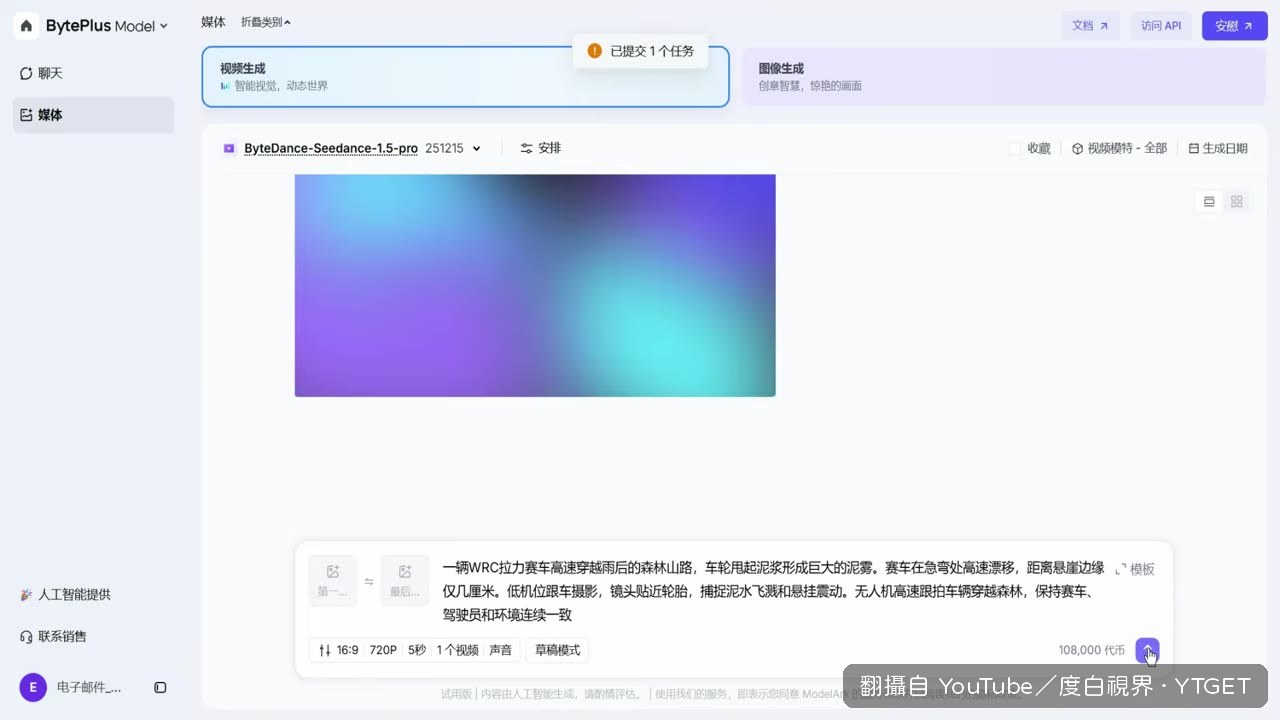
Task: Select the 视频生成 card
Action: [465, 77]
